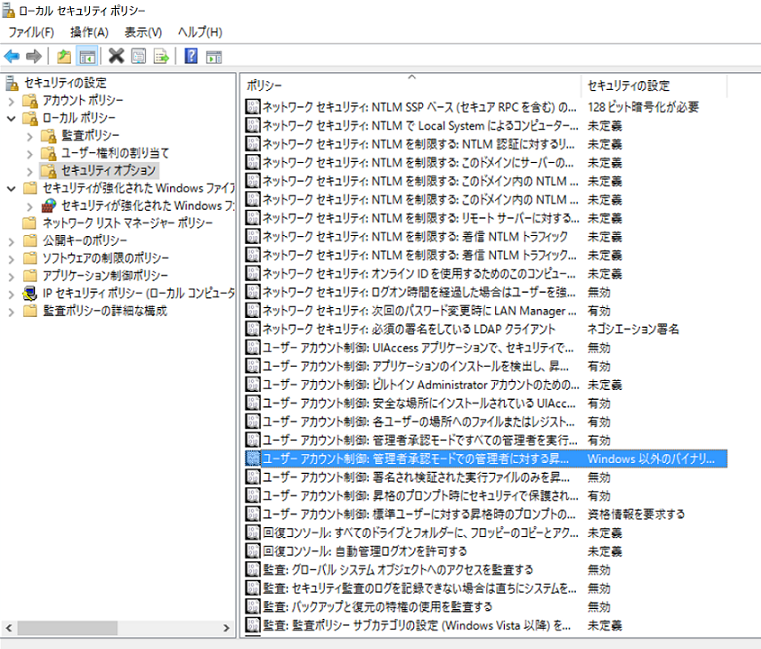Click the 公開キーのポリシー folder icon
761x649 pixels.
coord(30,240)
